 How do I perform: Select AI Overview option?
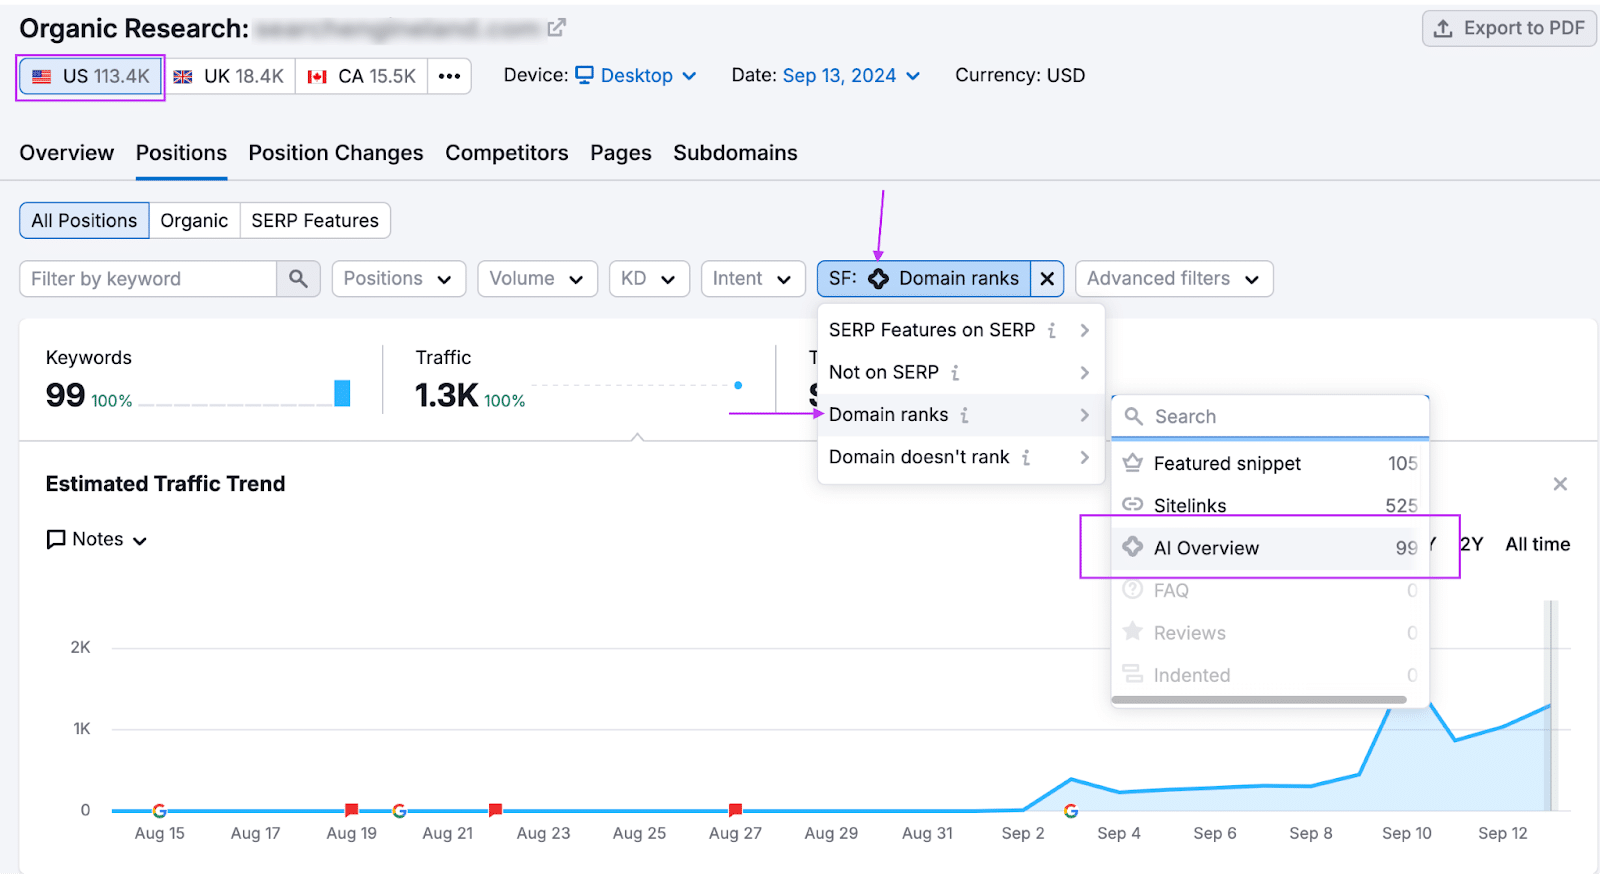click(x=1270, y=548)
